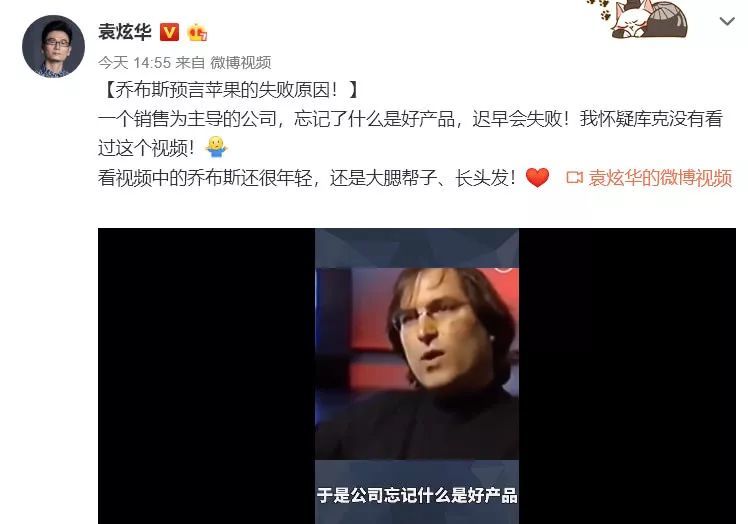This screenshot has width=748, height=524.
Task: Open the 袁炫华 username link
Action: pyautogui.click(x=125, y=32)
